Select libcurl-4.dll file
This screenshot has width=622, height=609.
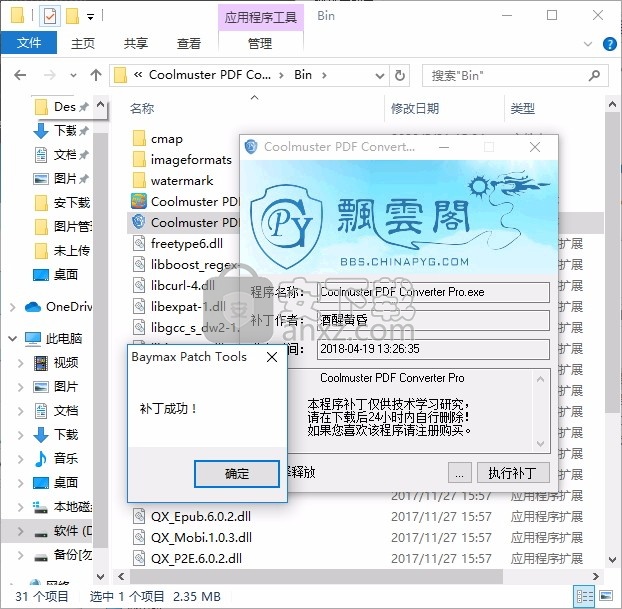pyautogui.click(x=173, y=286)
